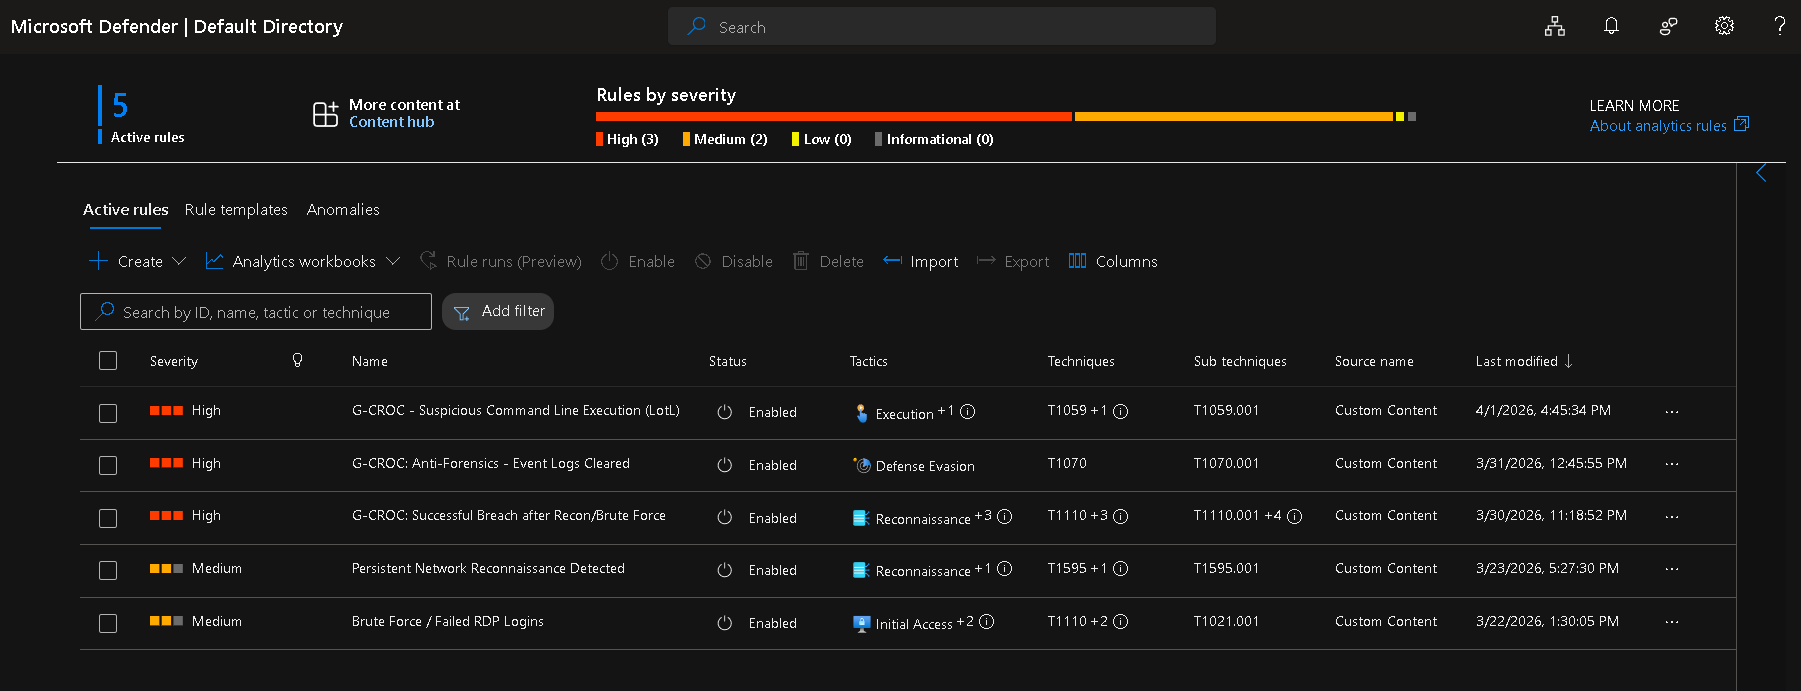Switch to the Anomalies tab
This screenshot has width=1801, height=691.
(343, 210)
